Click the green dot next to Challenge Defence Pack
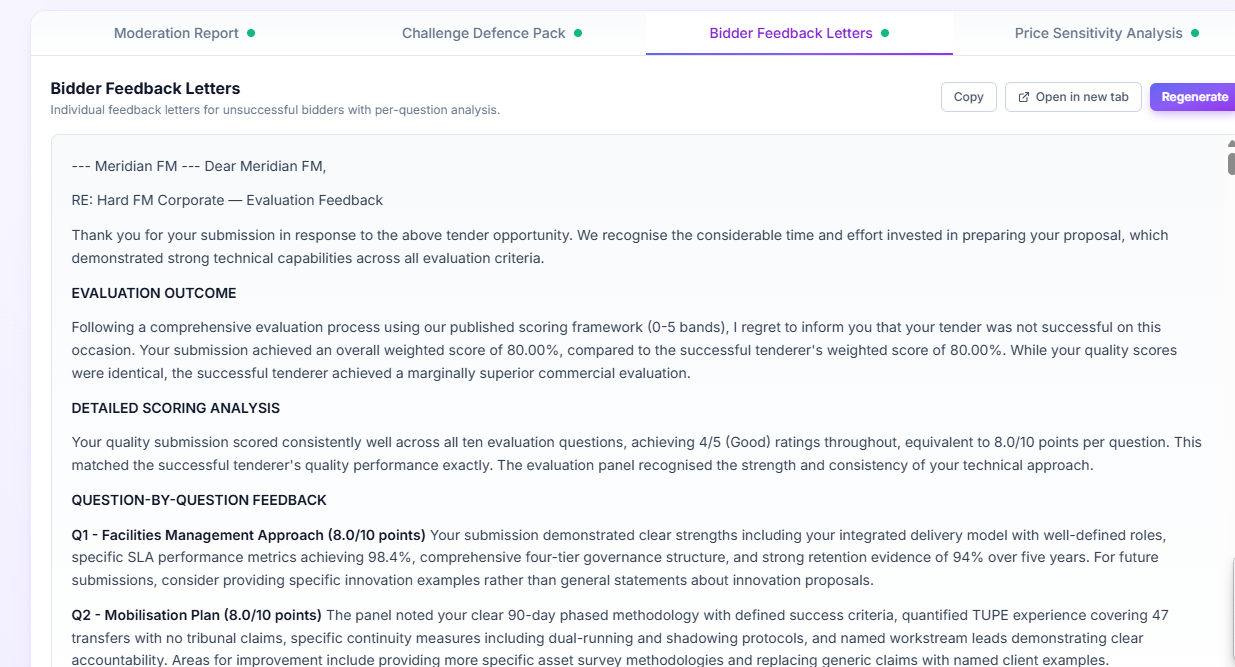 tap(578, 33)
